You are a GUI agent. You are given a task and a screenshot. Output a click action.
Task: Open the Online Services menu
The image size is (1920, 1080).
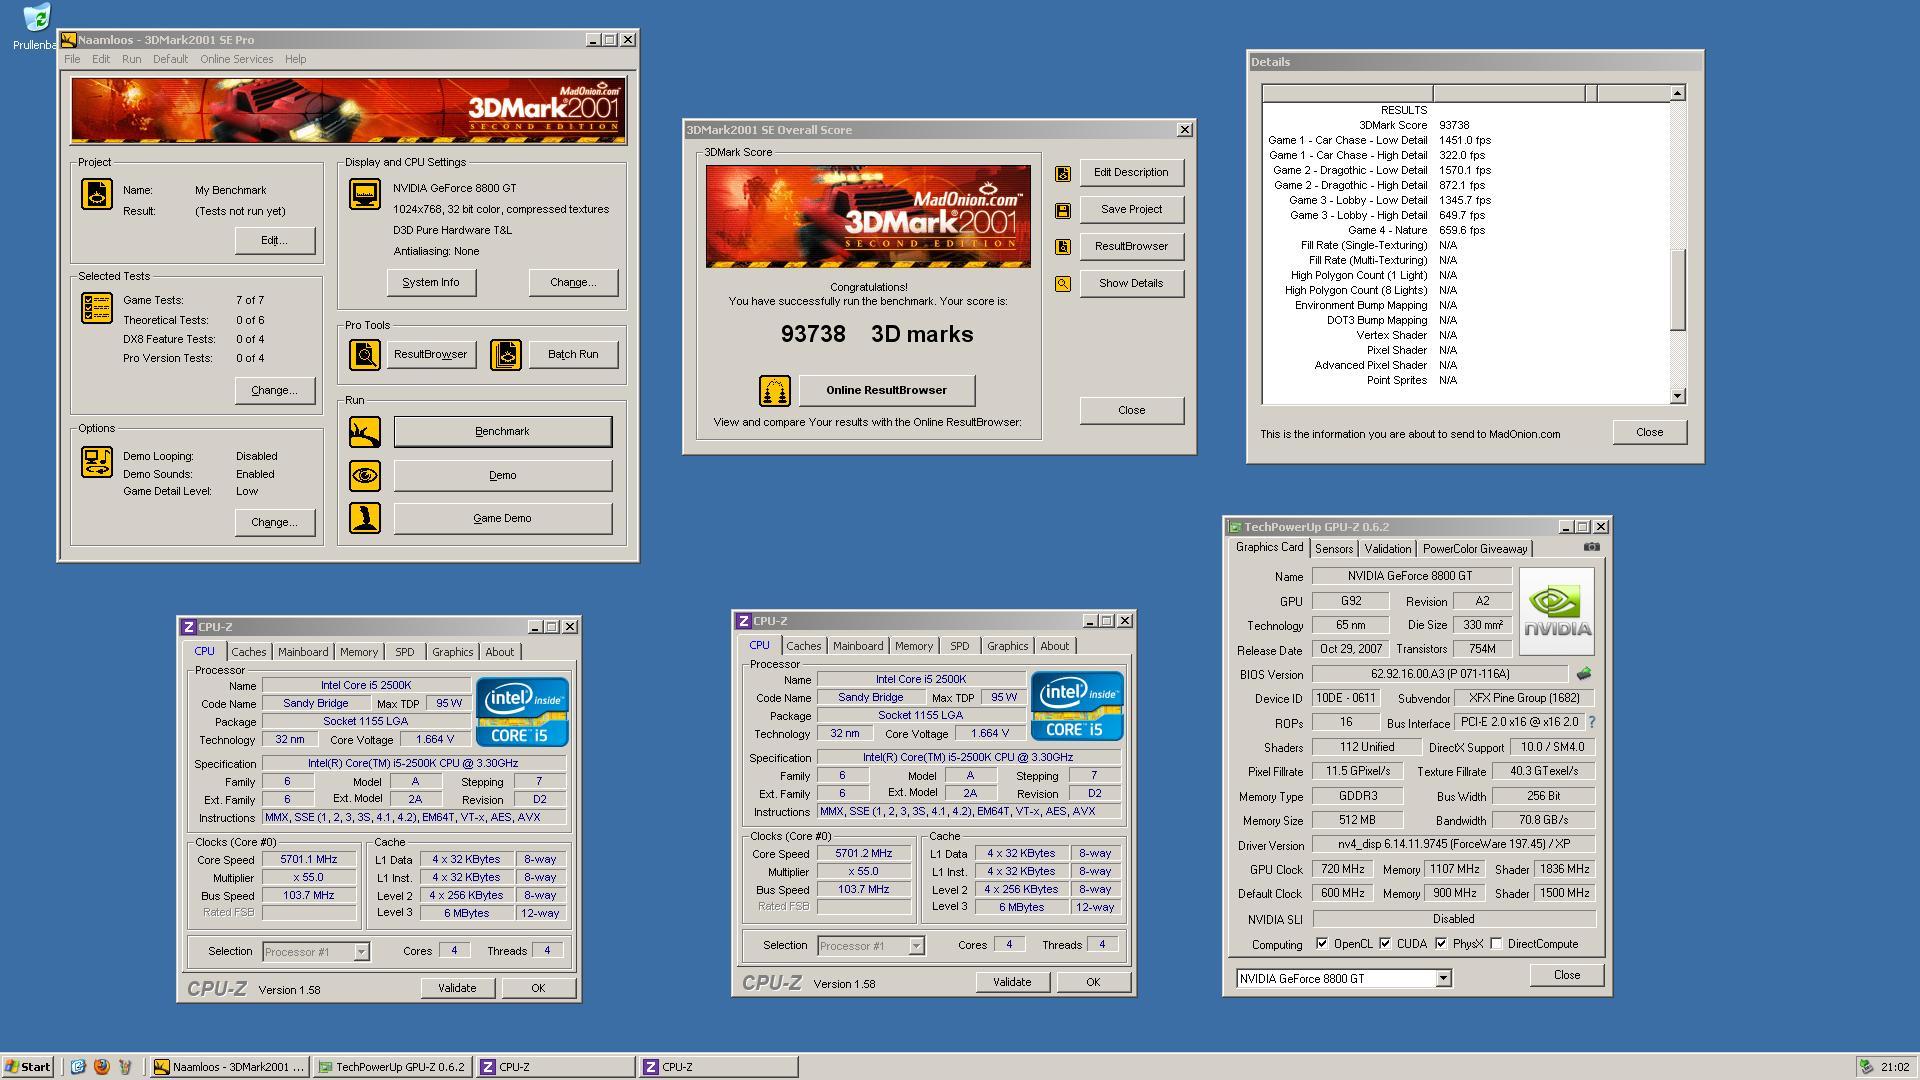(236, 59)
